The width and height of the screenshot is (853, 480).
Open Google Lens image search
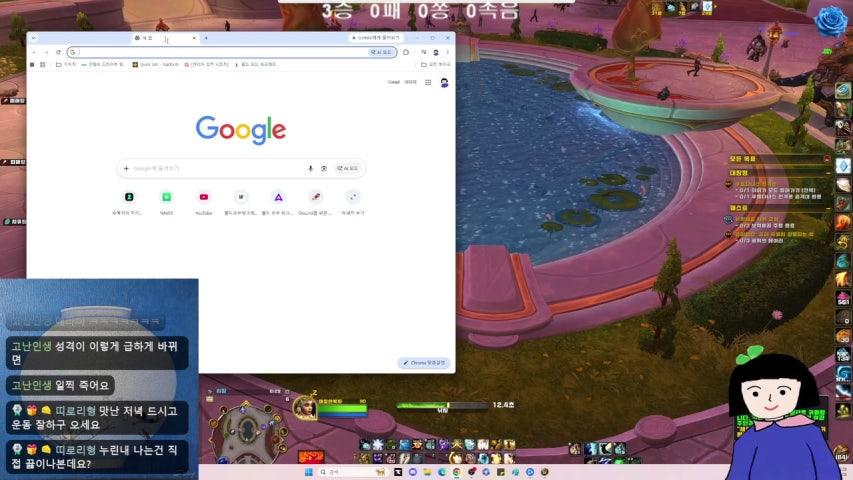[x=324, y=169]
